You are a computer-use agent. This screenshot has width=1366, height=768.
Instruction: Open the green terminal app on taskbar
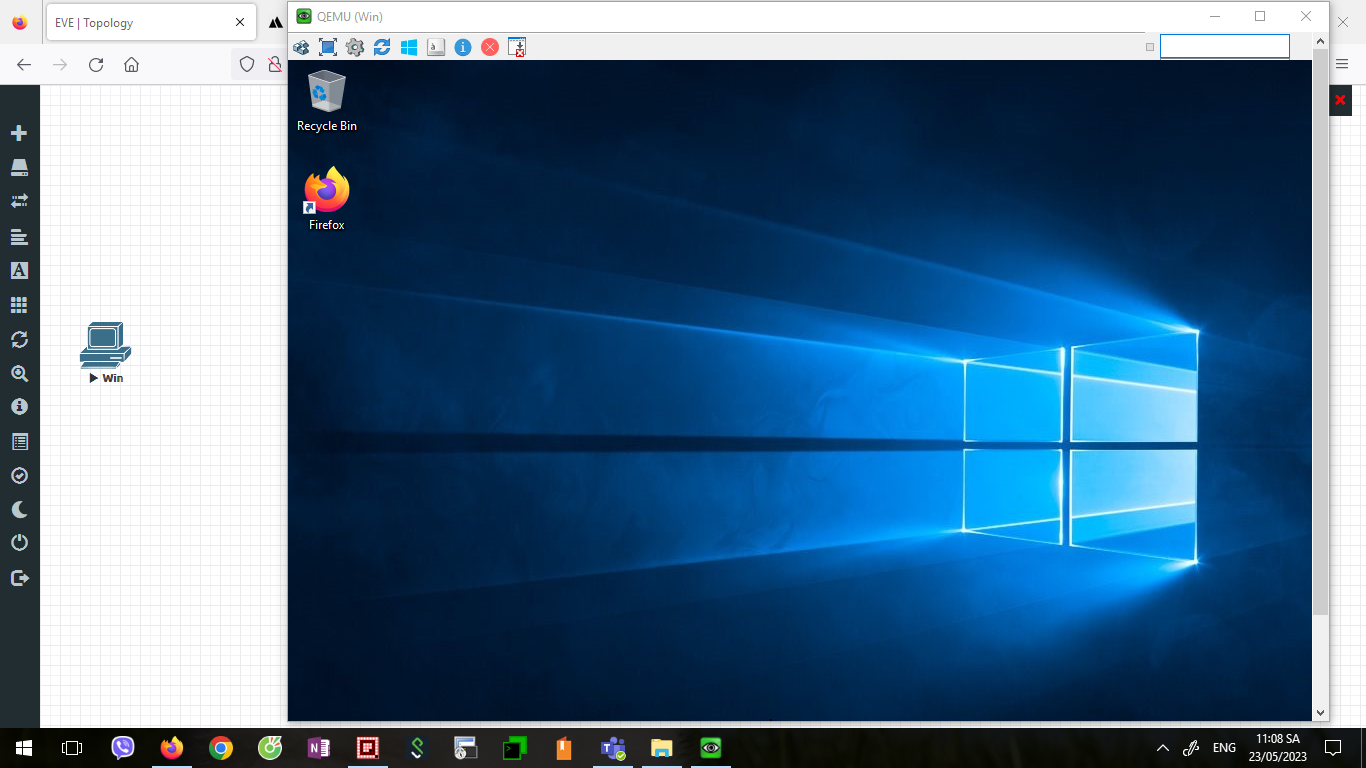pos(515,747)
